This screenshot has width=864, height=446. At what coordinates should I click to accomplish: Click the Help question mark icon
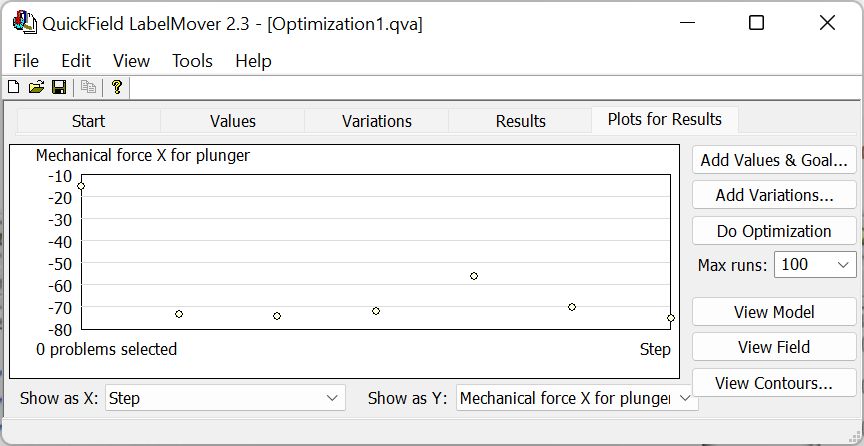point(117,88)
